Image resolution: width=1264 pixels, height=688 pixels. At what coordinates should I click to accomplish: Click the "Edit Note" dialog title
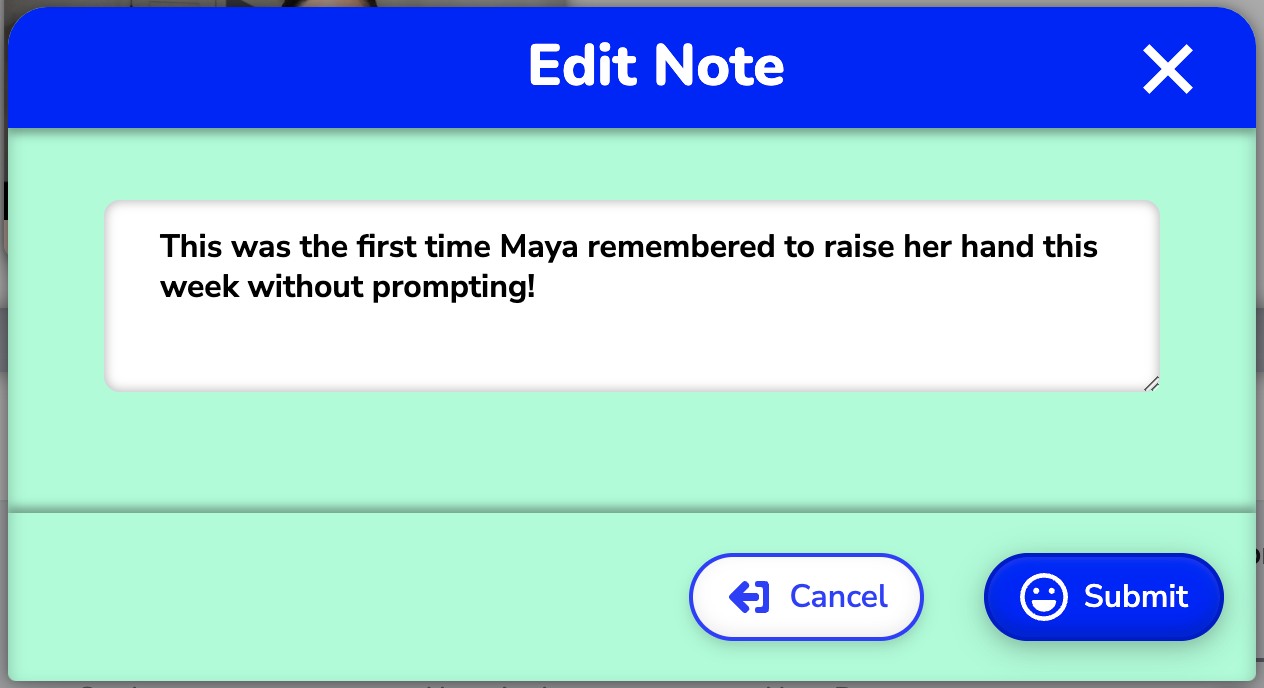(656, 66)
